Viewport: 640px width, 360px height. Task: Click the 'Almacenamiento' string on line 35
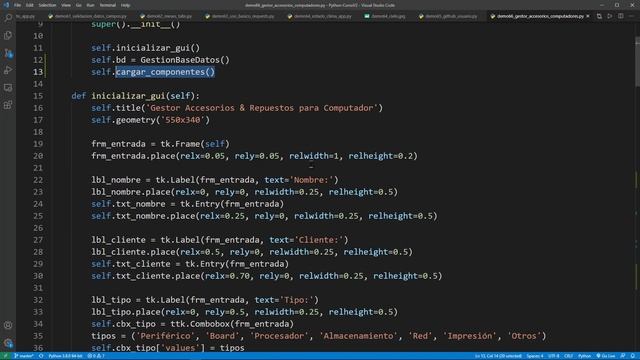pos(358,336)
